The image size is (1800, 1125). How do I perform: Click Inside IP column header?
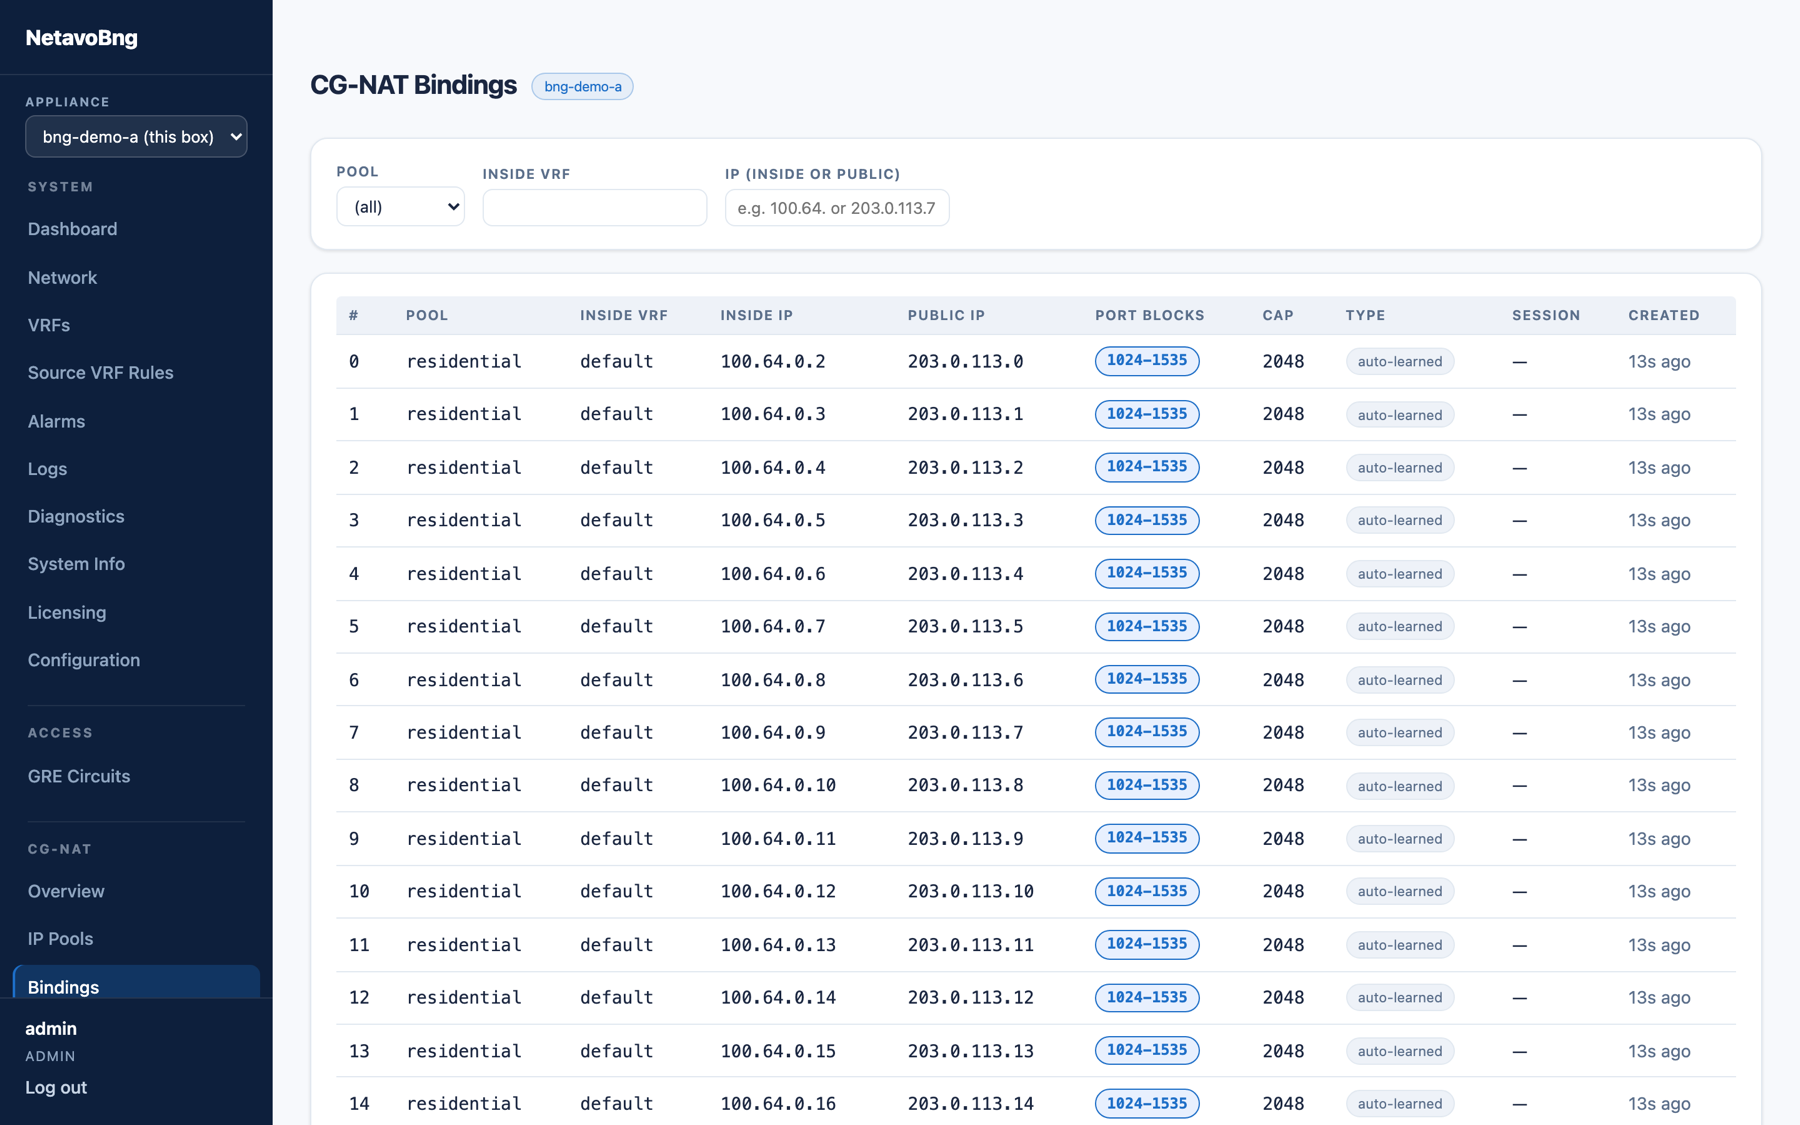point(756,315)
